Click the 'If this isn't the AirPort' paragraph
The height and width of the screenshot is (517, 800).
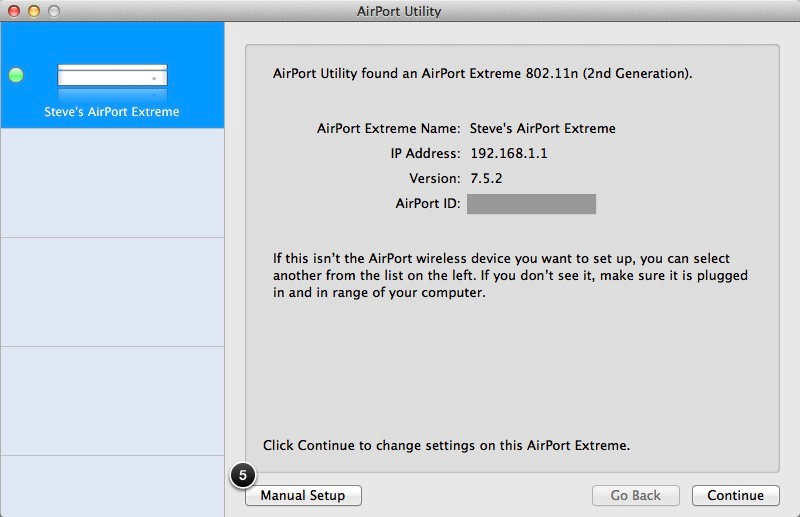coord(510,275)
